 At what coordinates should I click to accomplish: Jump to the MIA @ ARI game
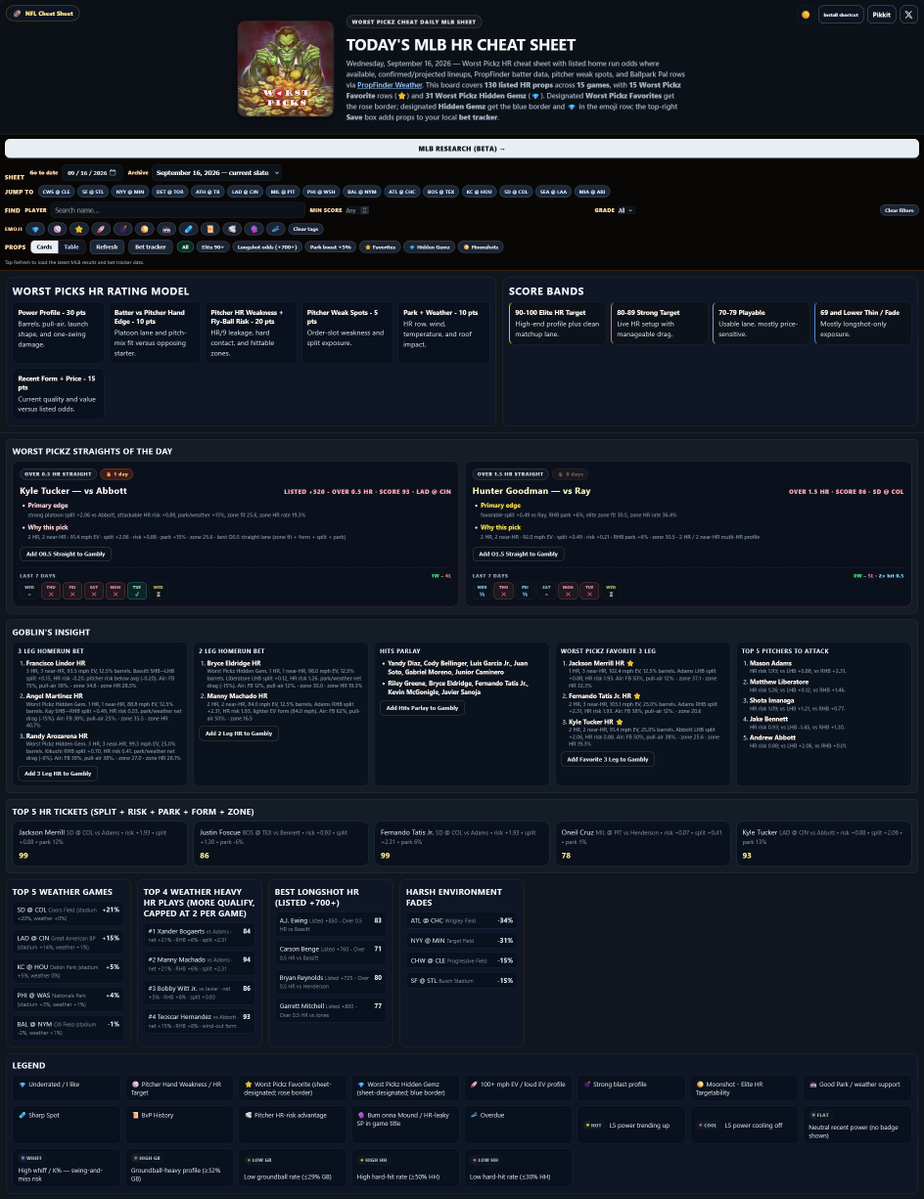pyautogui.click(x=593, y=192)
